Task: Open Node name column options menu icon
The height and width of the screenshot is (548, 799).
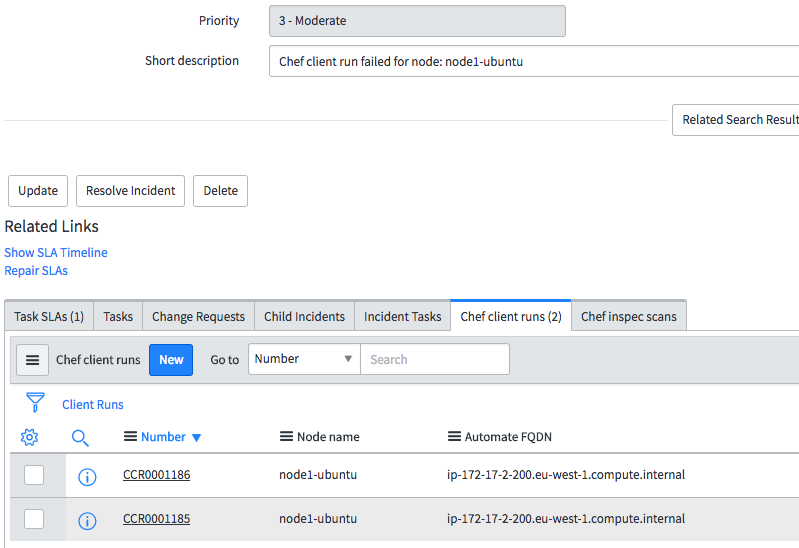Action: click(x=286, y=436)
